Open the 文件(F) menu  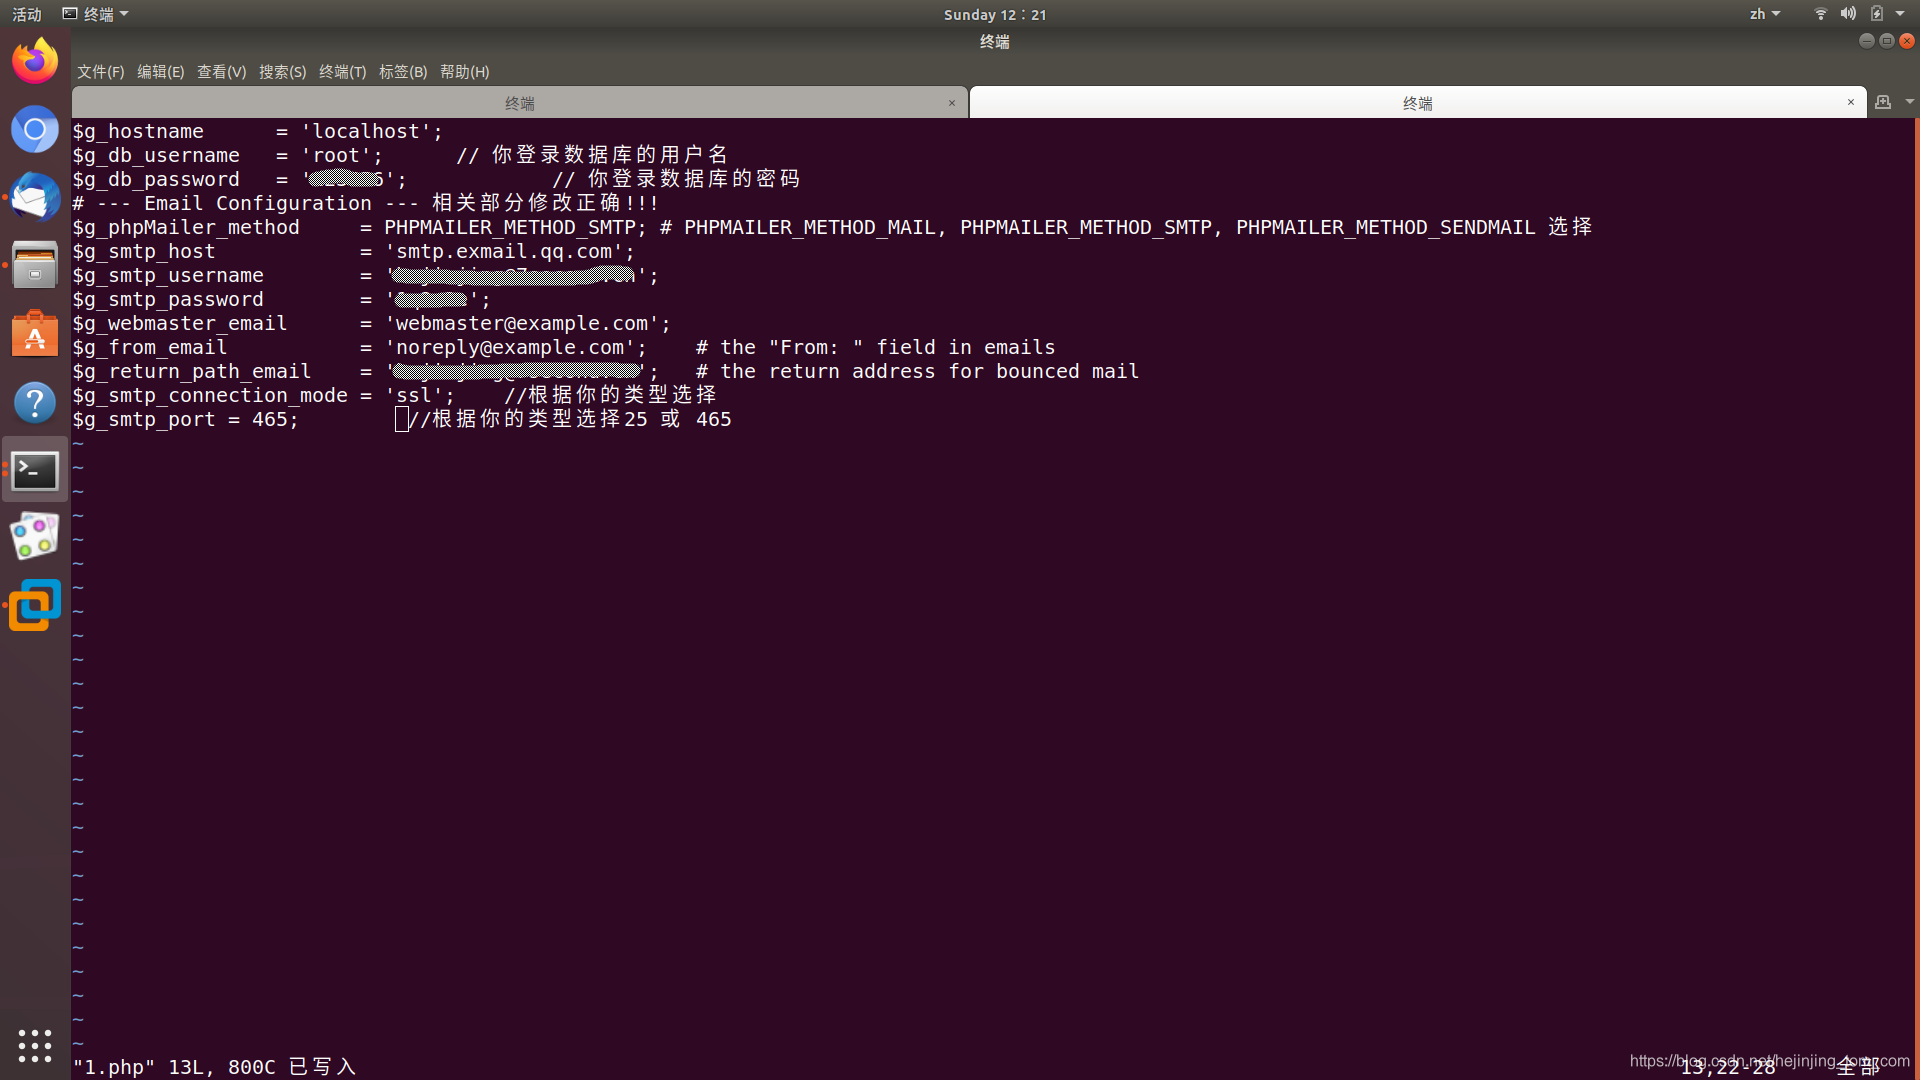coord(100,72)
